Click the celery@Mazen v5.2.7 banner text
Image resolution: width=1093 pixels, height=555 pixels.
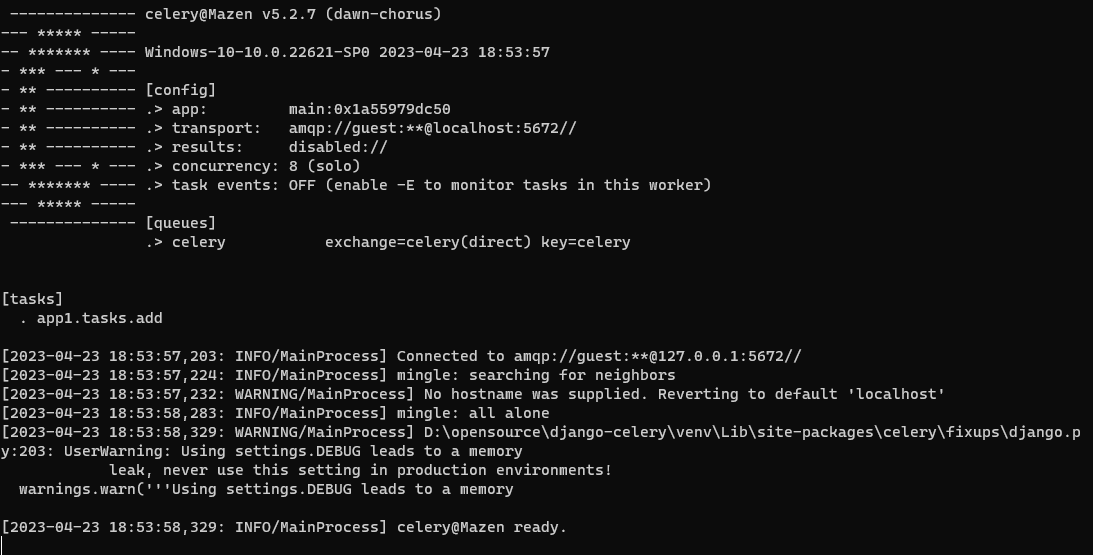(x=292, y=14)
